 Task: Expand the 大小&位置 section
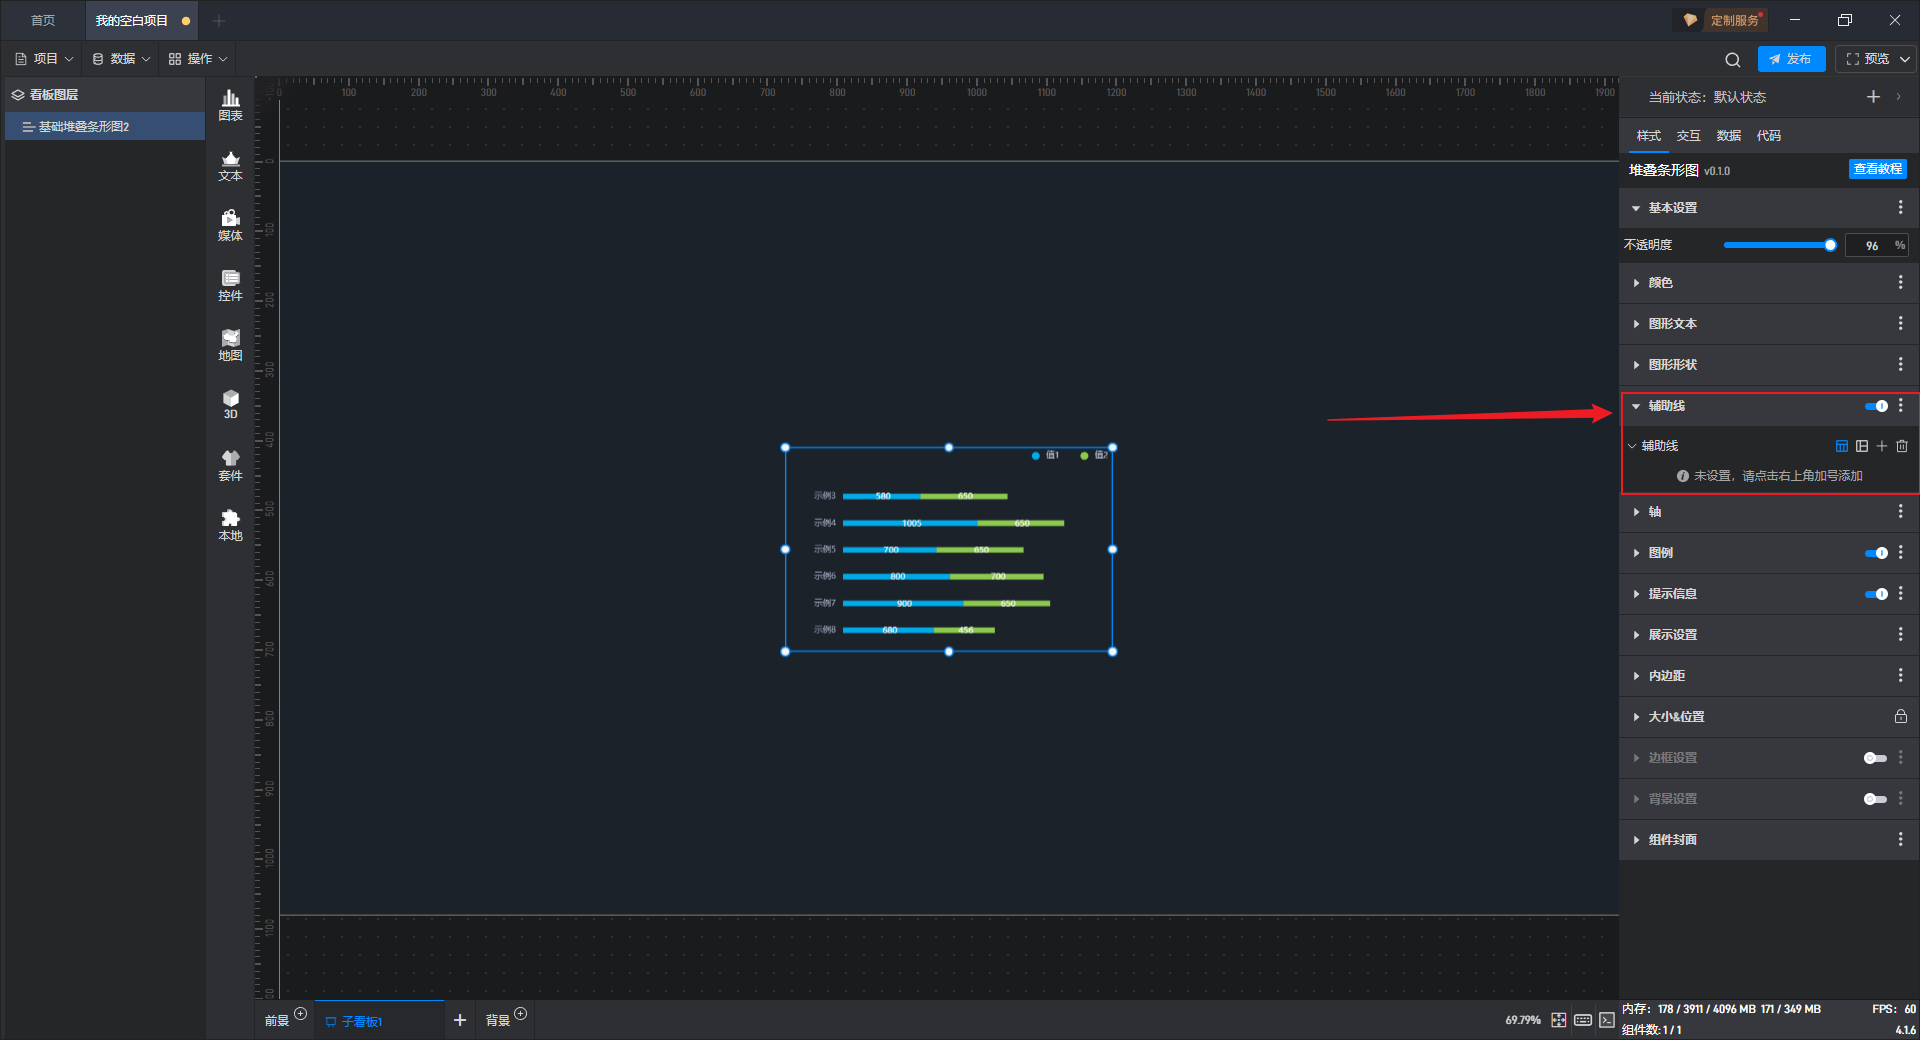(1636, 717)
